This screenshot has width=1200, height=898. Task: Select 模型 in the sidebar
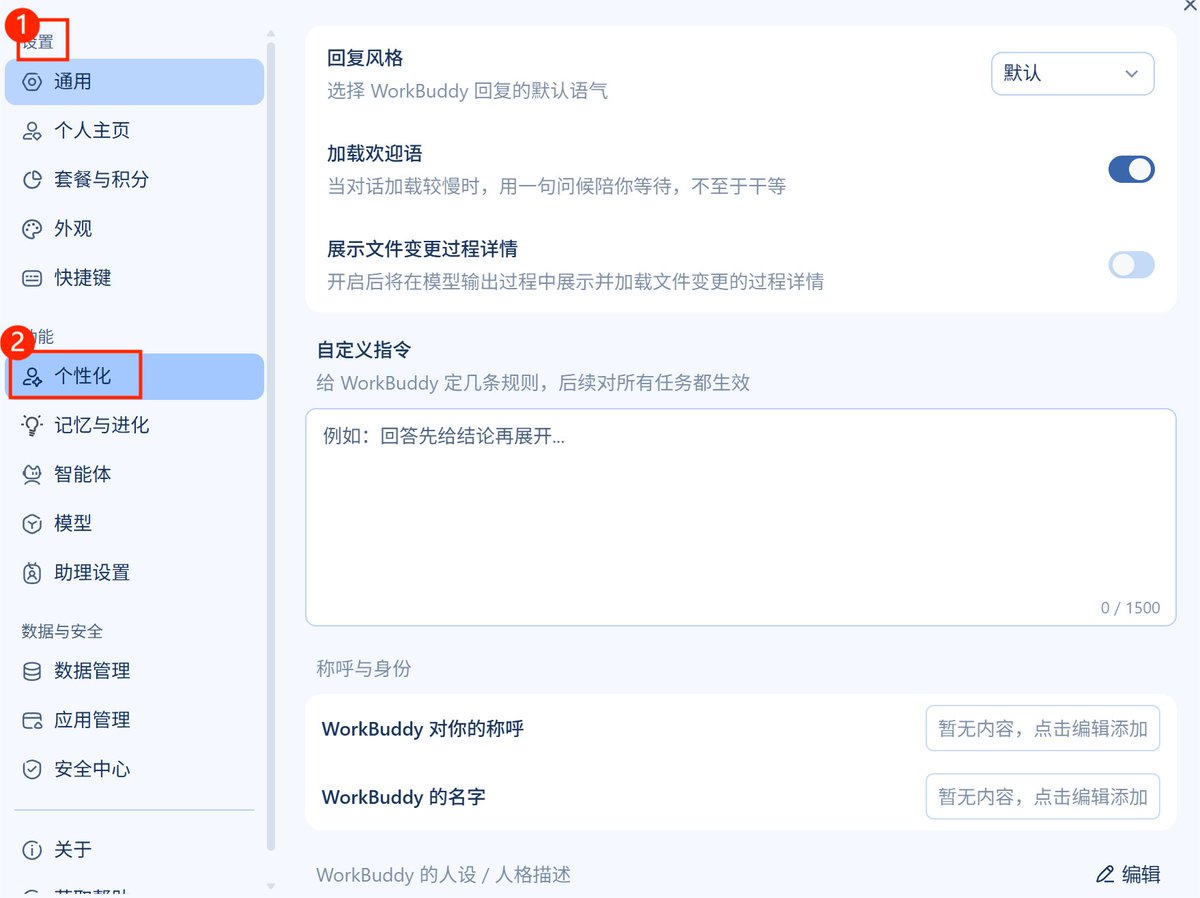[134, 524]
